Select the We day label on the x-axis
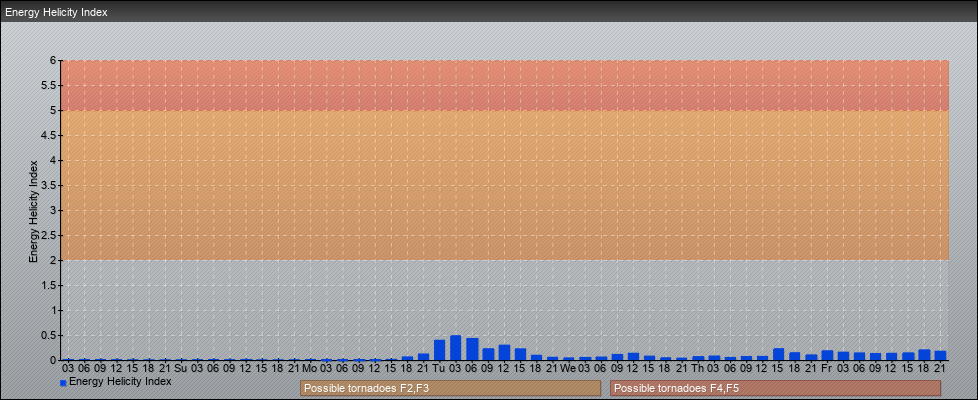Viewport: 978px width, 400px height. pyautogui.click(x=568, y=368)
